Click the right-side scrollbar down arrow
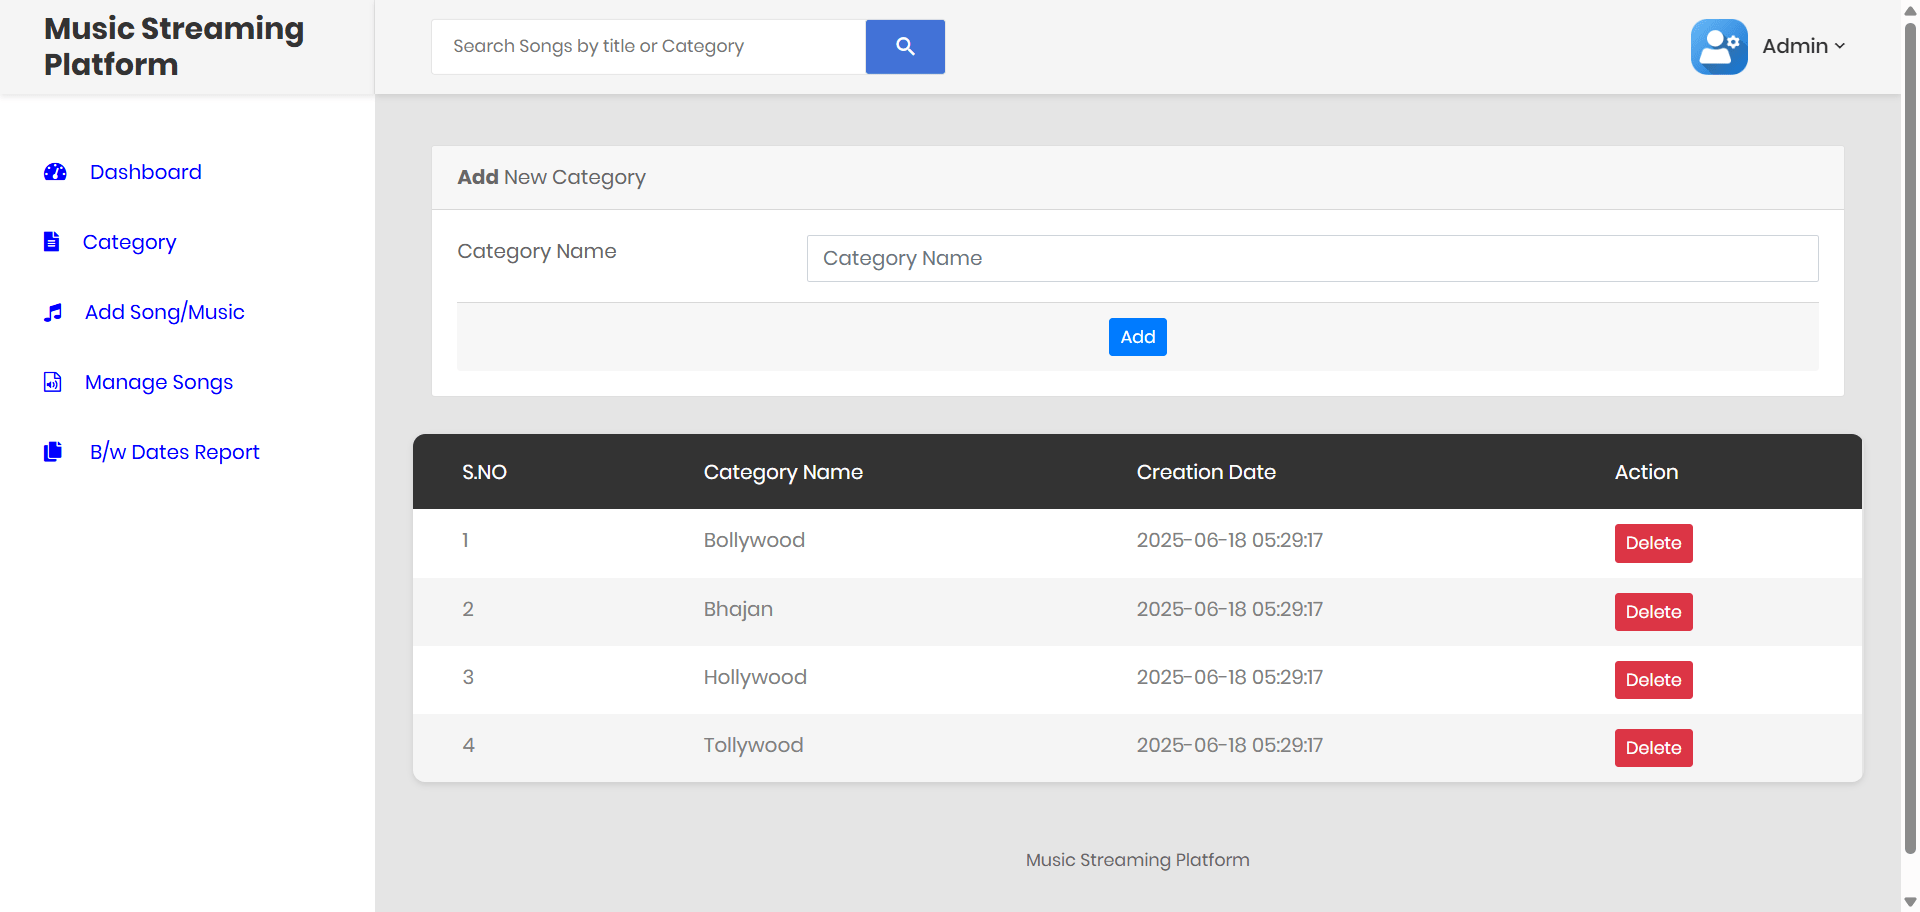This screenshot has height=912, width=1920. pos(1909,899)
